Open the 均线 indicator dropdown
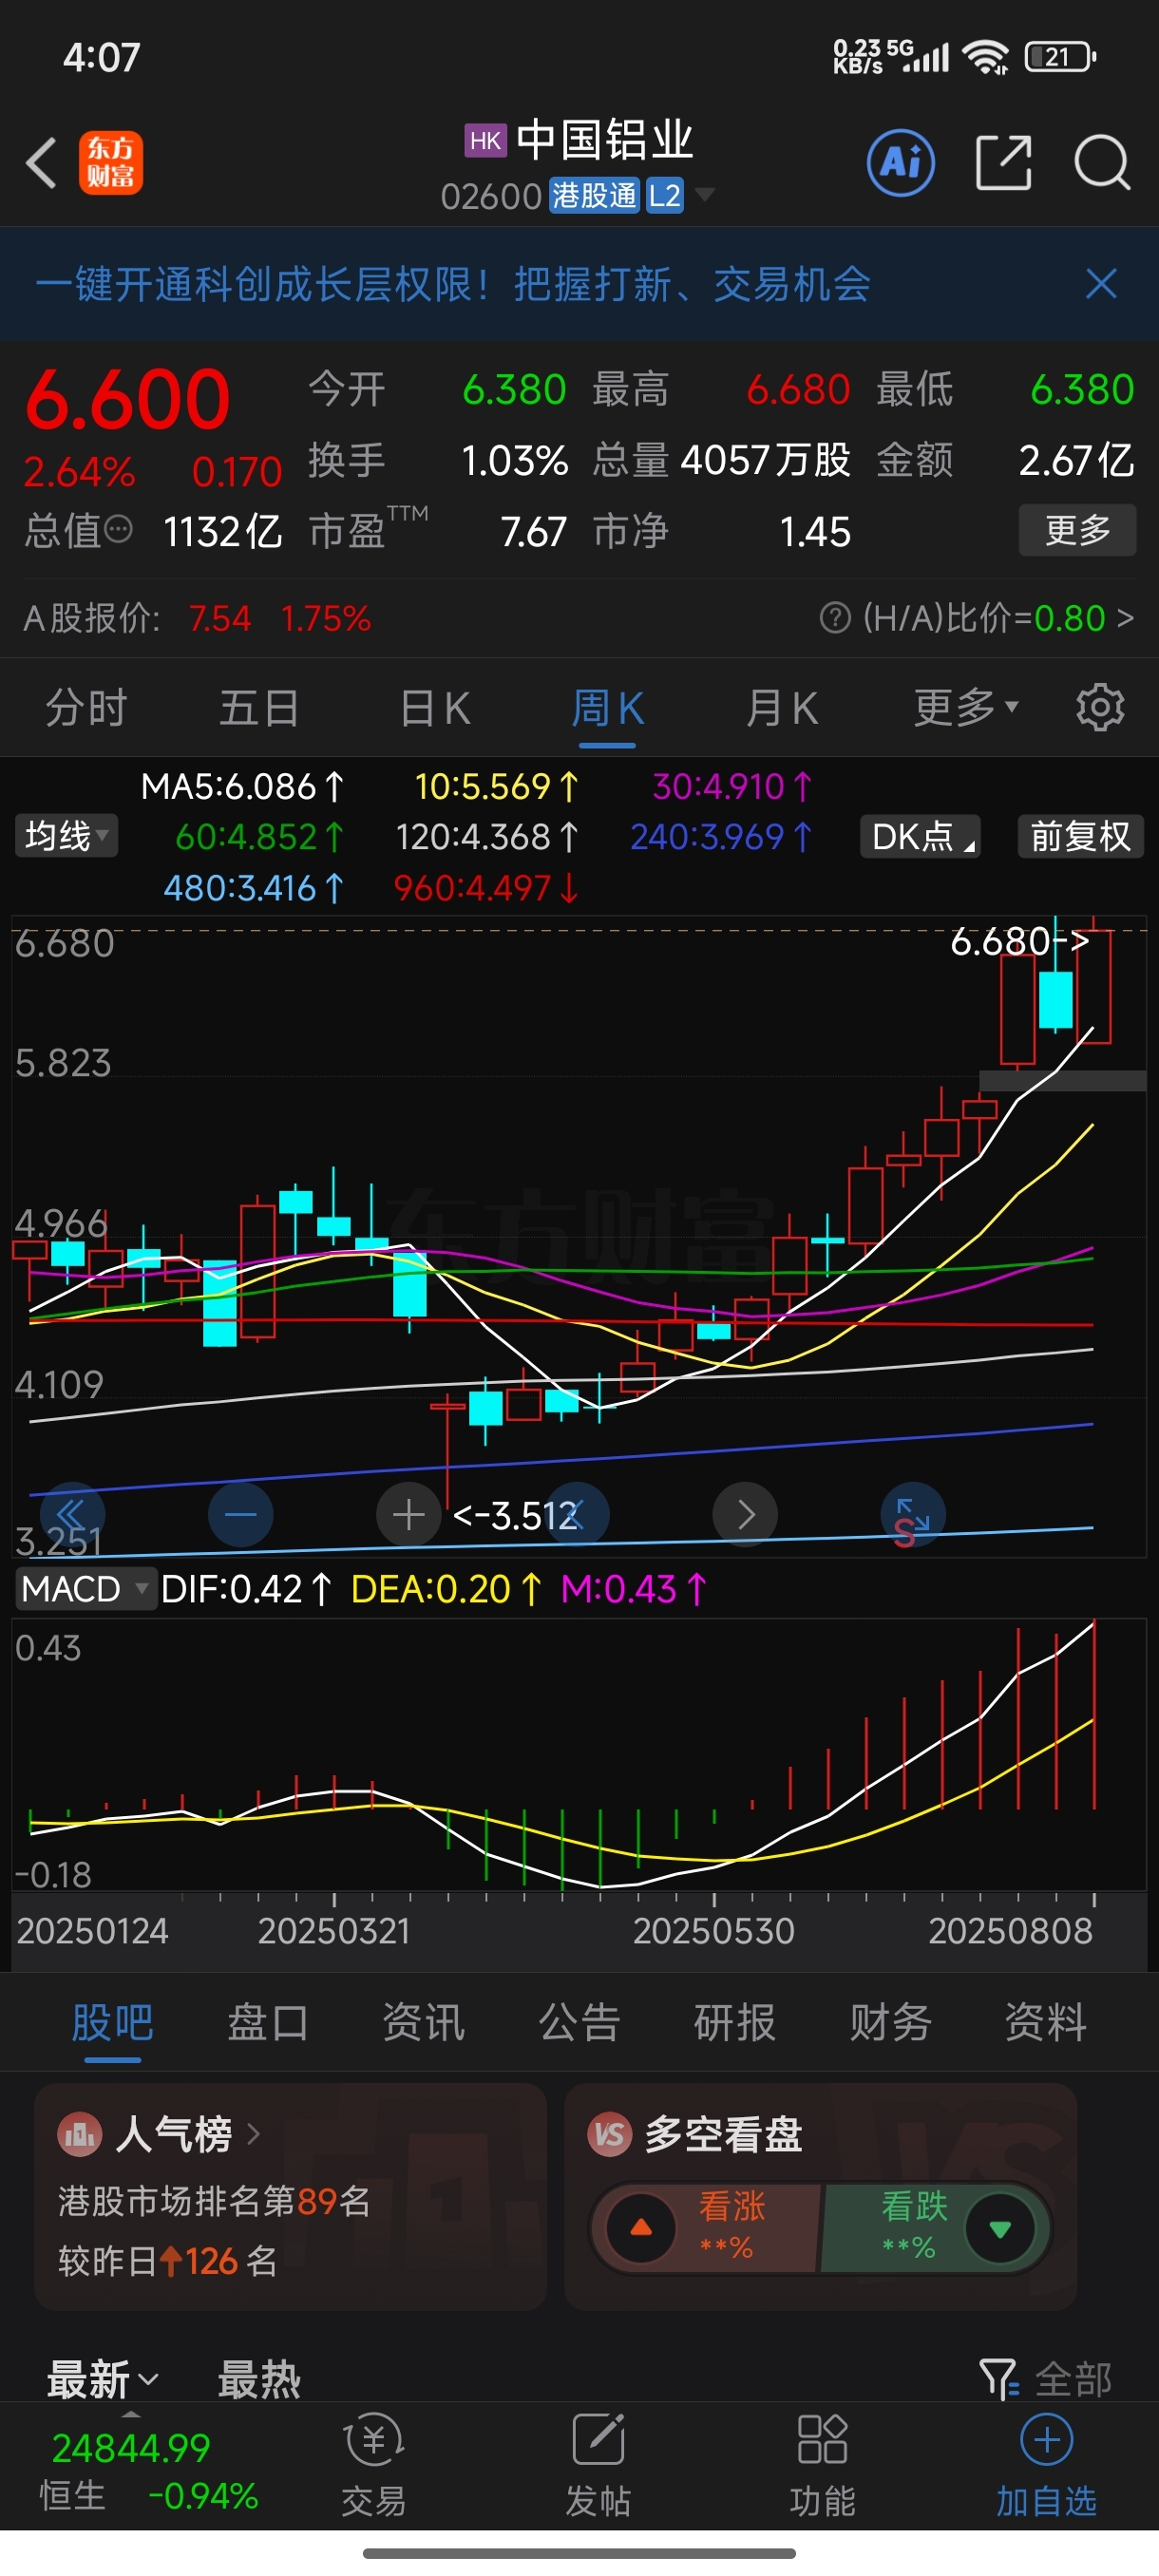Screen dimensions: 1159x2576 click(x=66, y=836)
